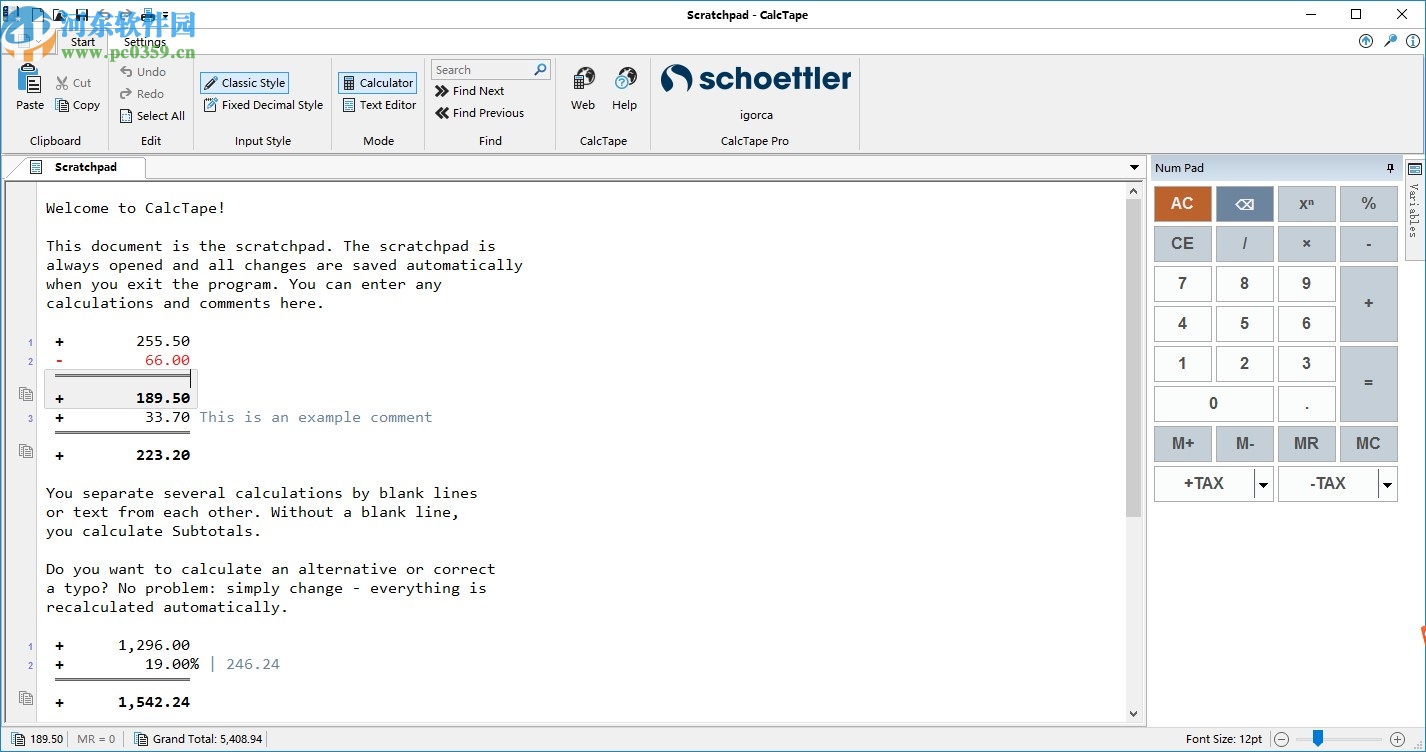
Task: Click the Grand Total icon in status bar
Action: click(140, 739)
